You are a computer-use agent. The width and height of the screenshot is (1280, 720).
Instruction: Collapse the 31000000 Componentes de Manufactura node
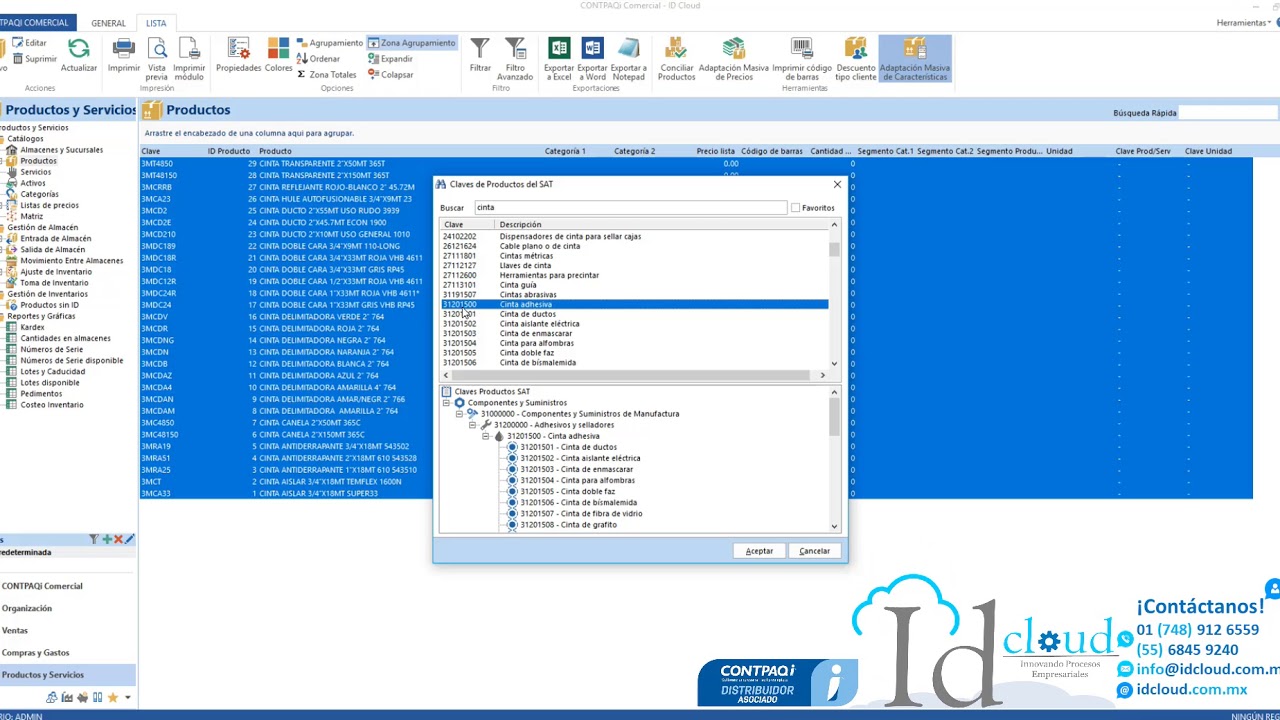(459, 414)
